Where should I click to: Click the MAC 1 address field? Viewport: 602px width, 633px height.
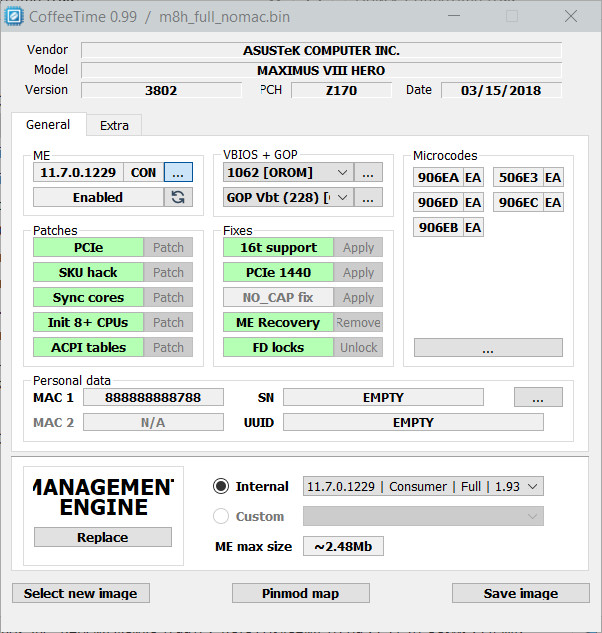(153, 397)
